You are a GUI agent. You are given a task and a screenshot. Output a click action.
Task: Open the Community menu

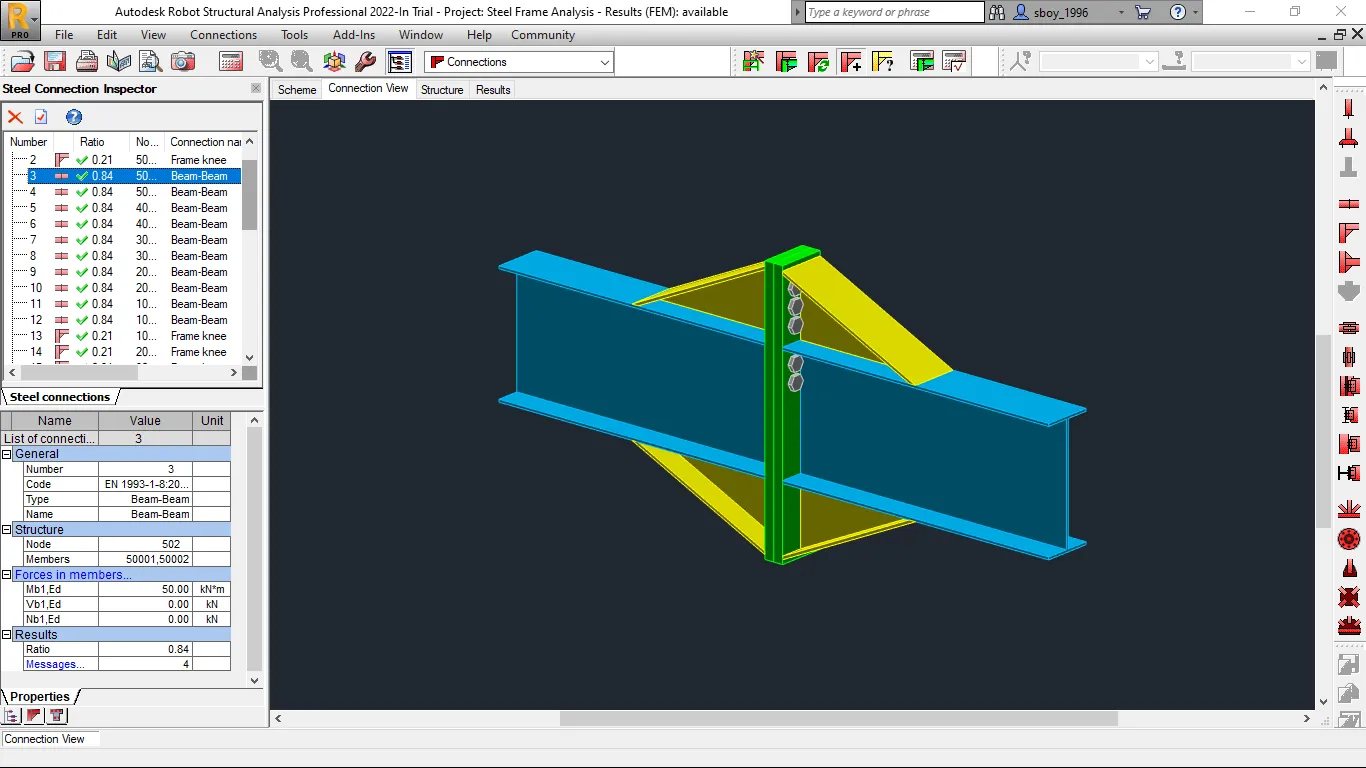543,35
